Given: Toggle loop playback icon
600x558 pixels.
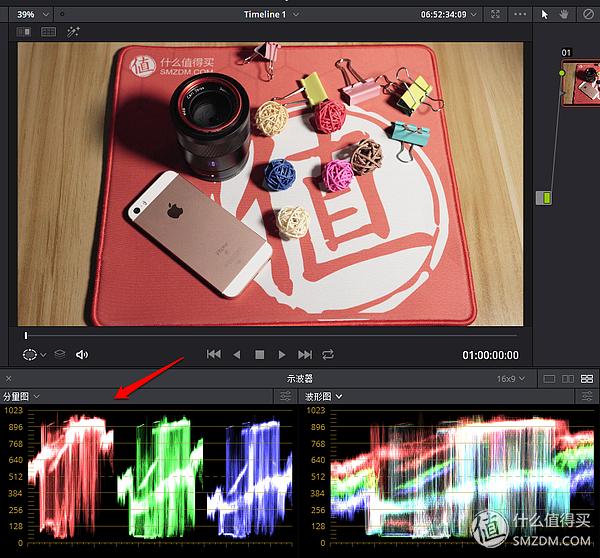Looking at the screenshot, I should (328, 355).
